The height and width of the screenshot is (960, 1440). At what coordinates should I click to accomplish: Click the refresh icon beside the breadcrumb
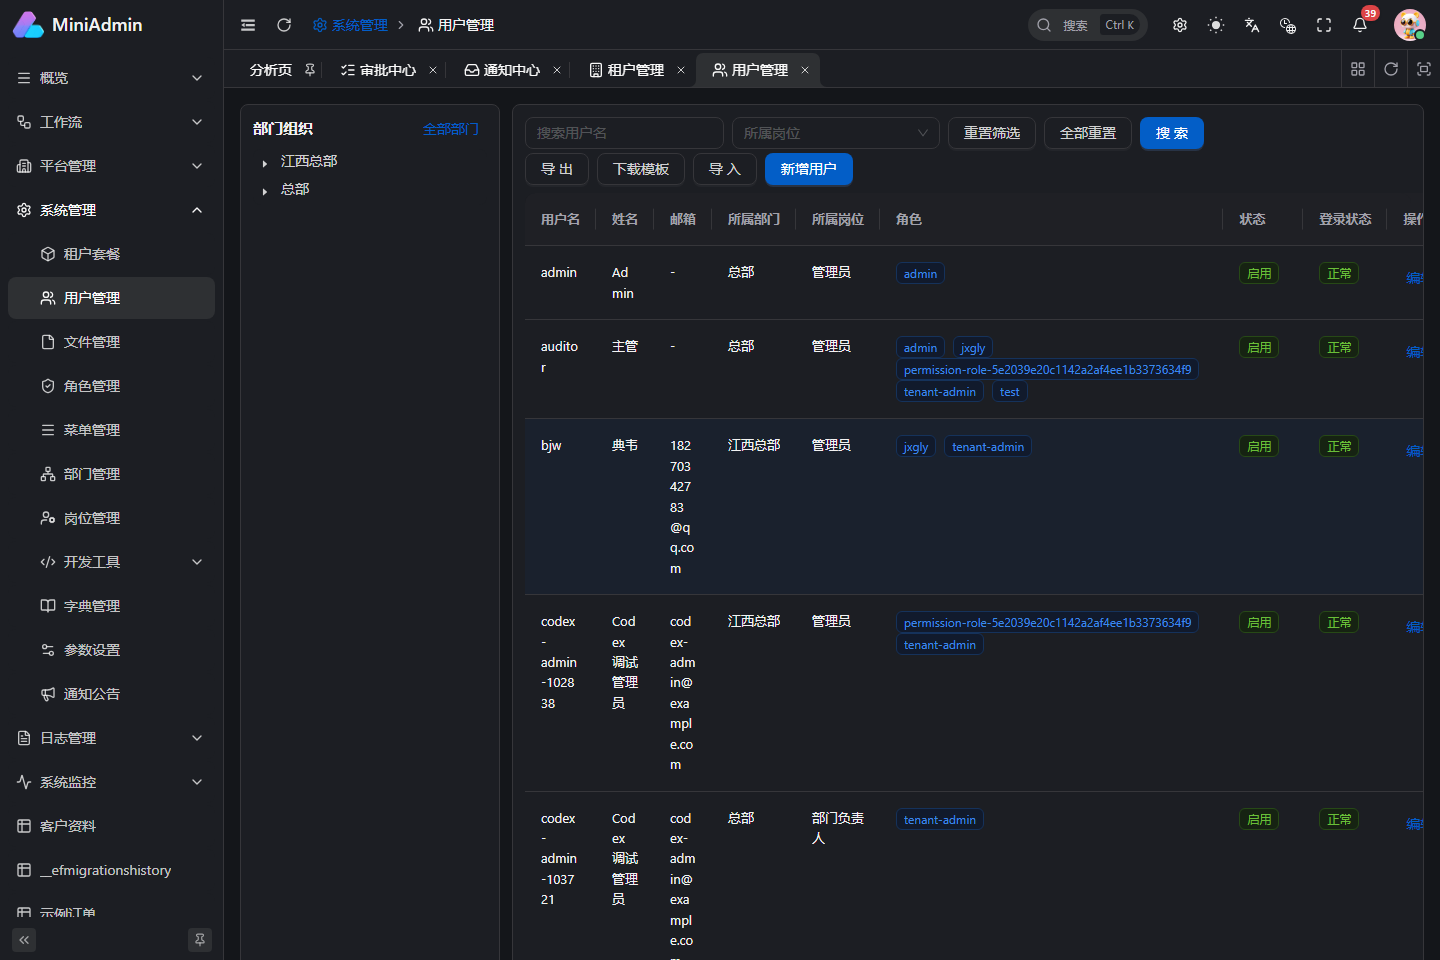(x=284, y=25)
